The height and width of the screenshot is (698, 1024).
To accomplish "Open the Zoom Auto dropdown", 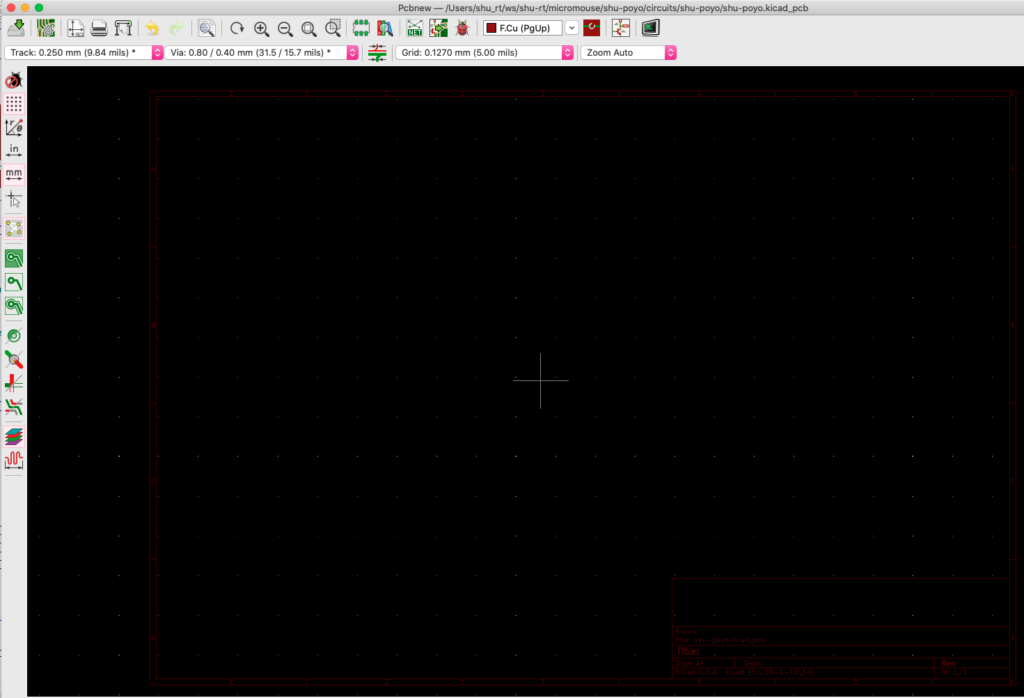I will [x=628, y=53].
